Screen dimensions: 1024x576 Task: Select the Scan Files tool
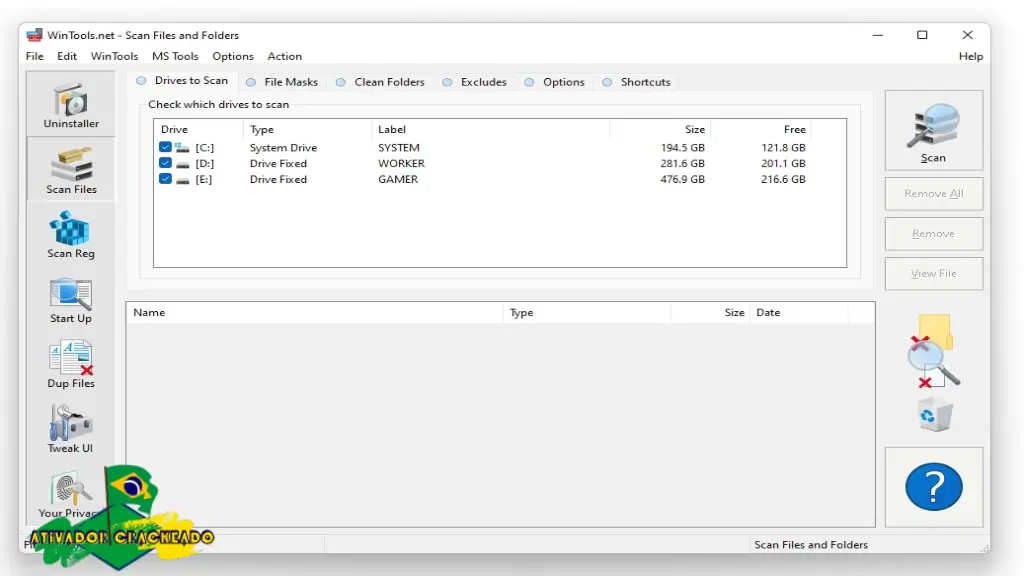pos(71,170)
